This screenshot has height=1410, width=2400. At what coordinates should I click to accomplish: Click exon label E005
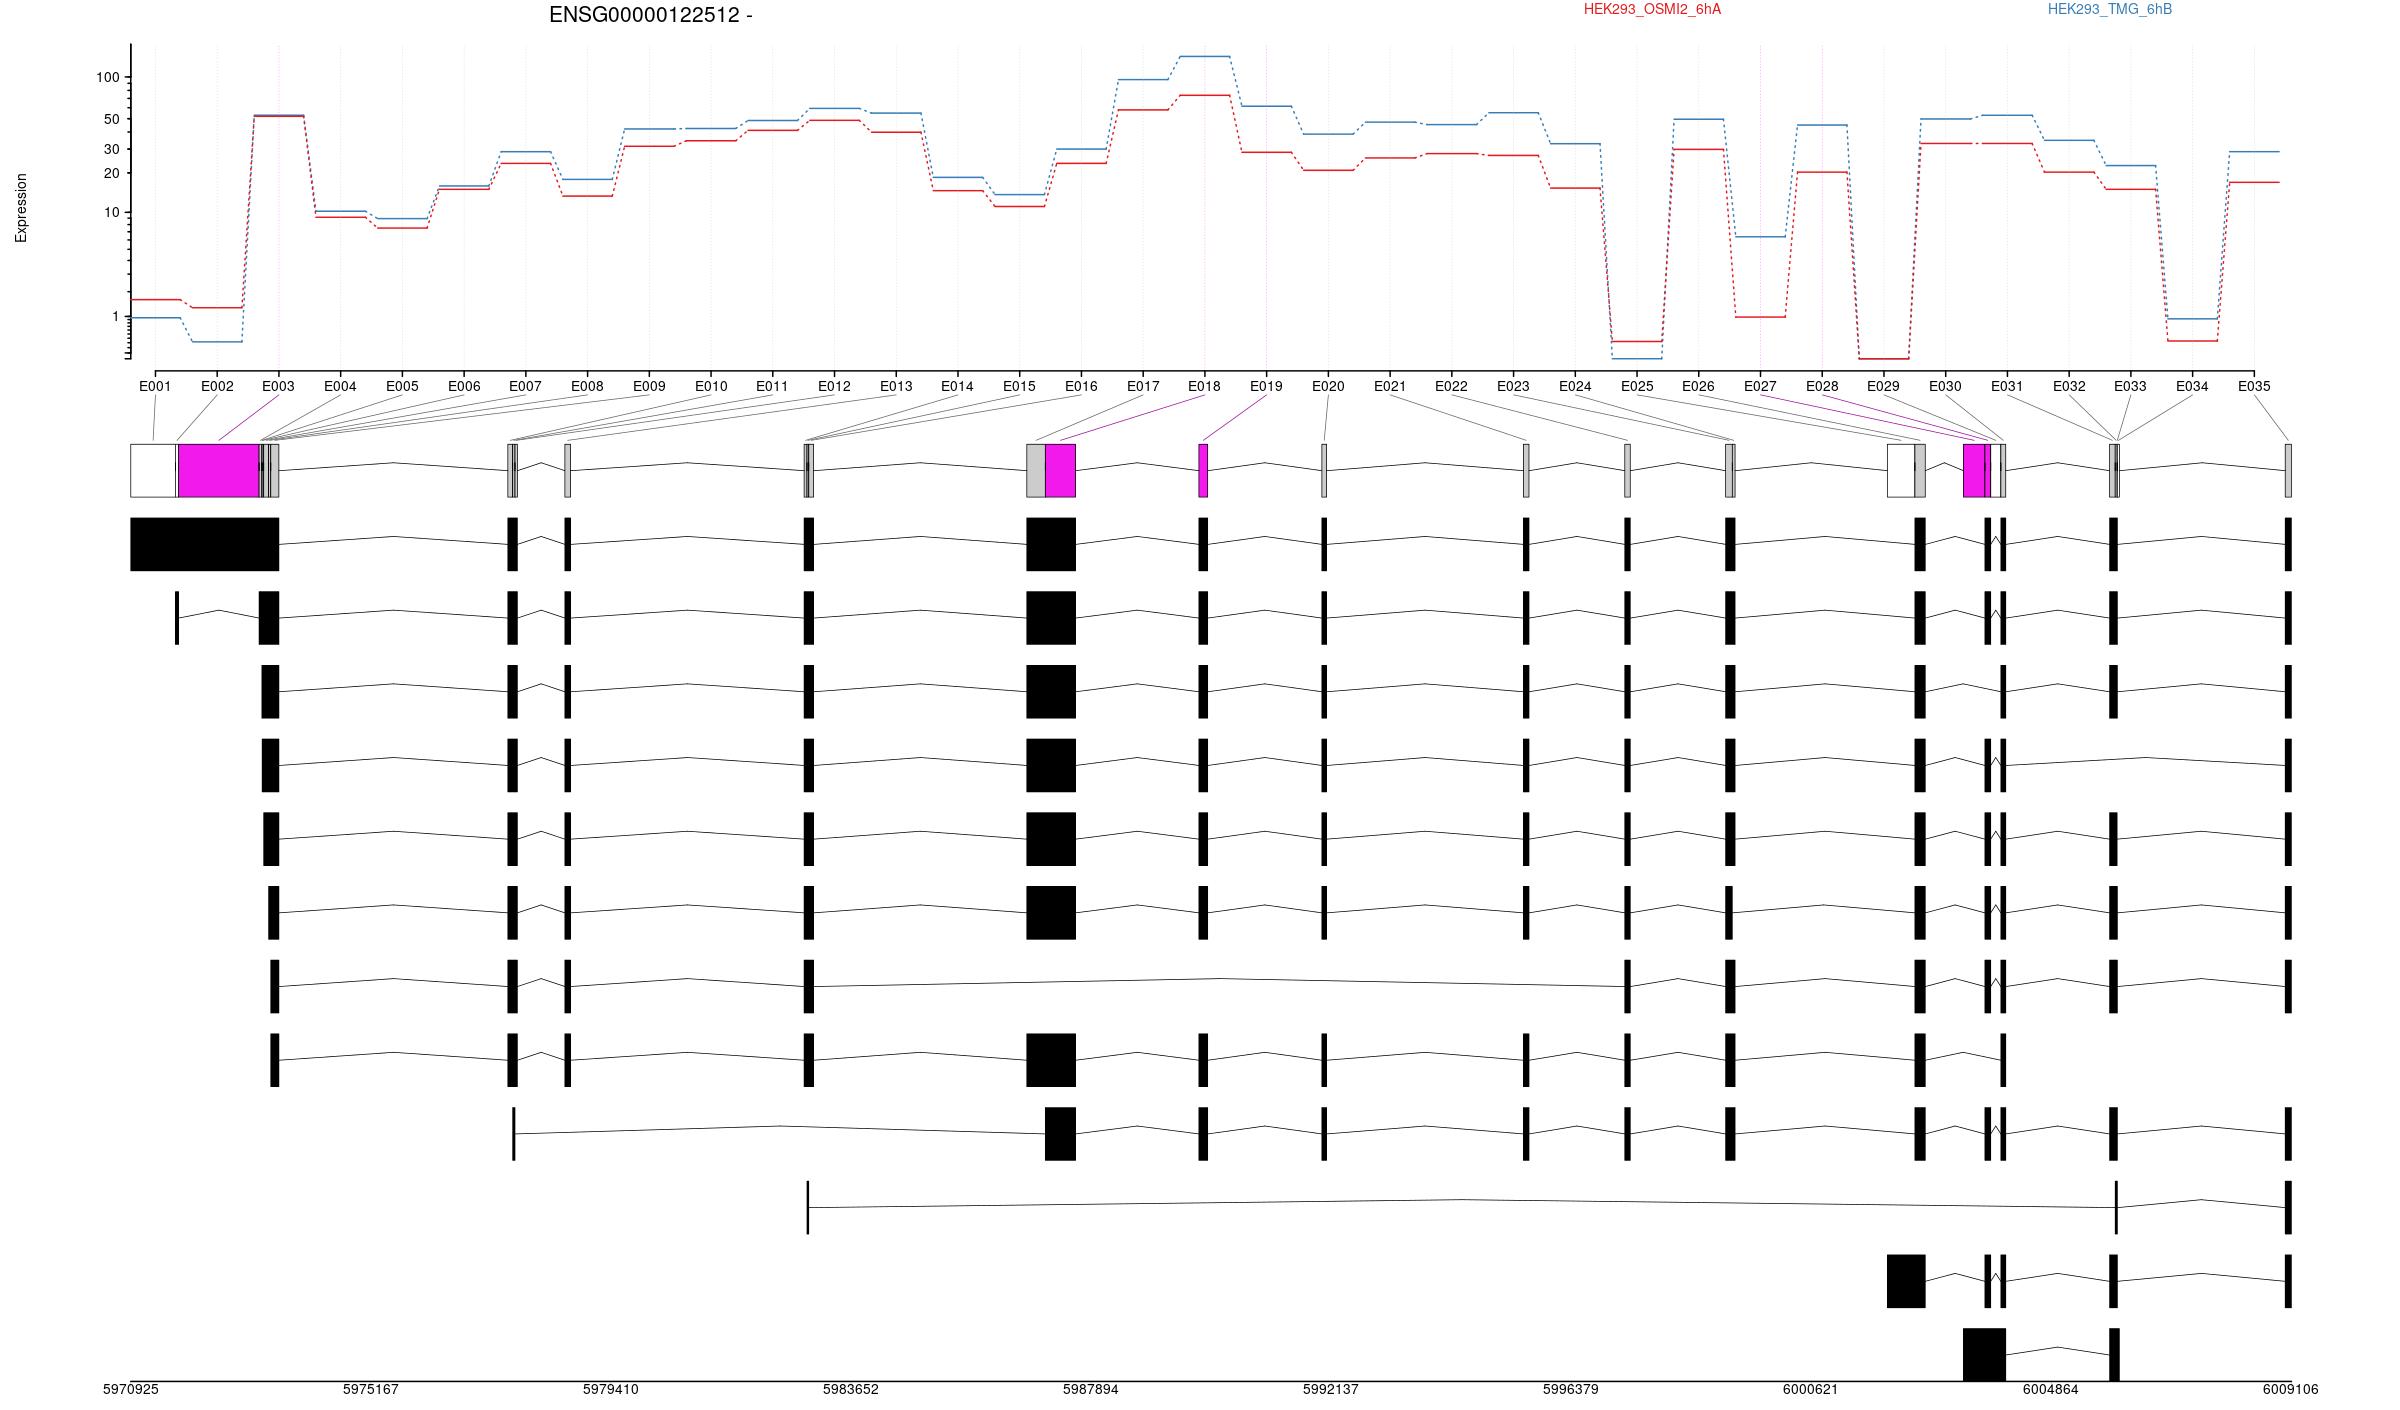[x=402, y=386]
